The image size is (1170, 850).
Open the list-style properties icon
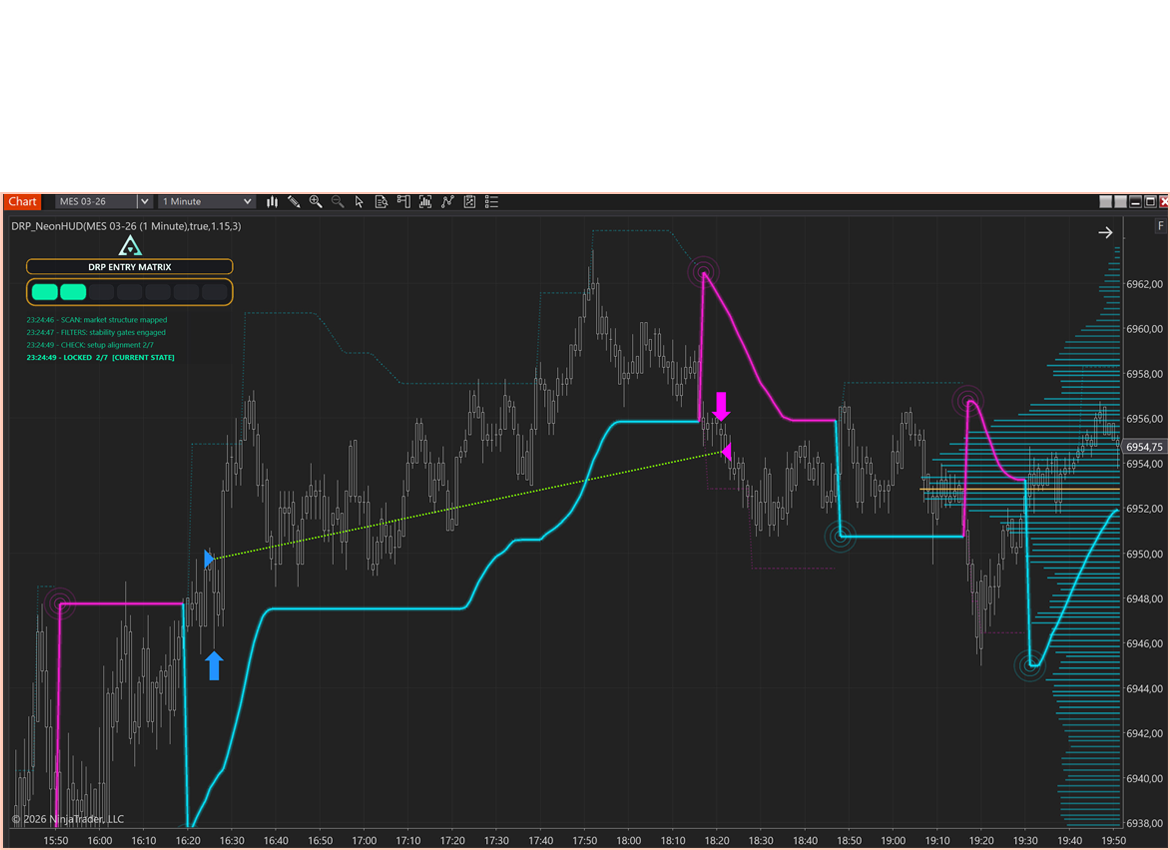[x=491, y=202]
